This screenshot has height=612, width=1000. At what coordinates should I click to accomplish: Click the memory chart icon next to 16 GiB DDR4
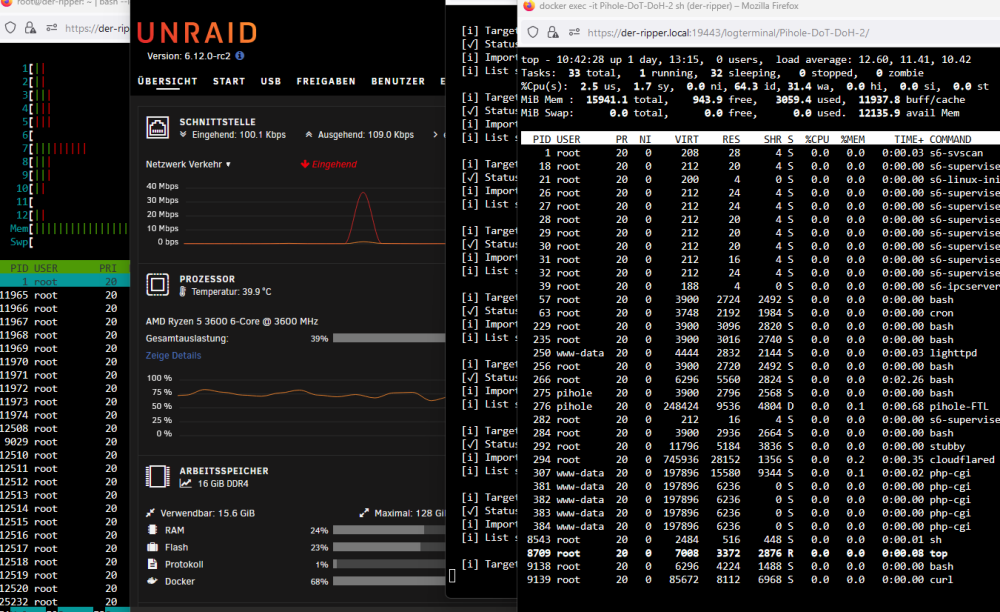coord(186,483)
